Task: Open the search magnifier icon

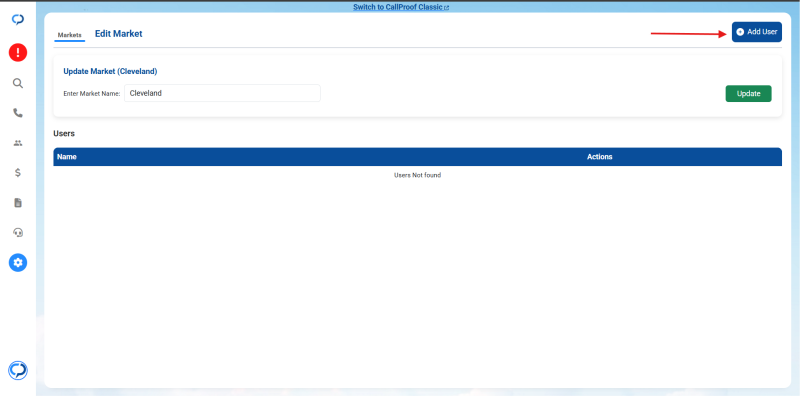Action: (x=18, y=83)
